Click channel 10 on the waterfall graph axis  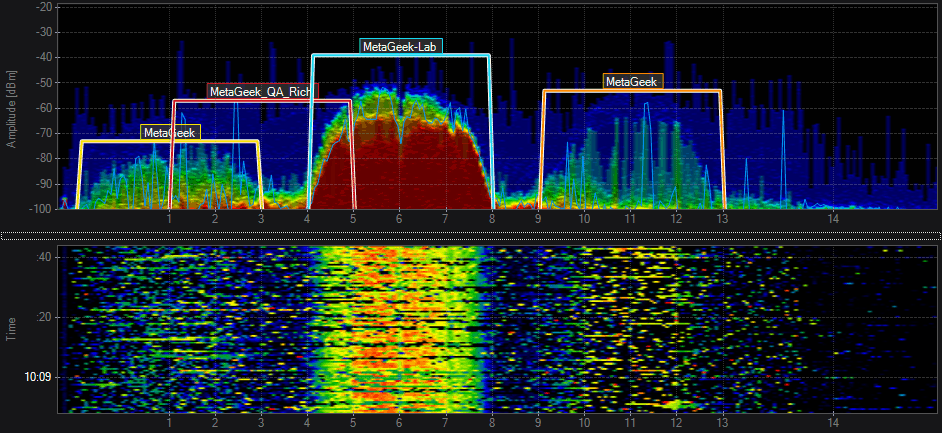584,423
